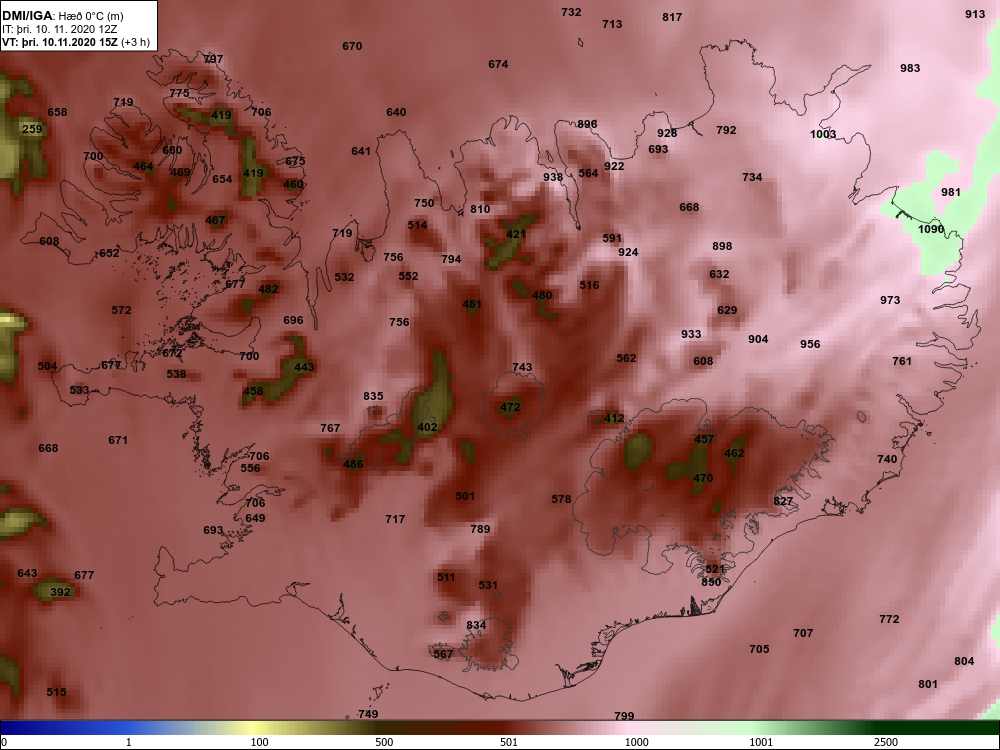Click the DMI/IGA Hæð 0°C (m) title

click(x=62, y=16)
